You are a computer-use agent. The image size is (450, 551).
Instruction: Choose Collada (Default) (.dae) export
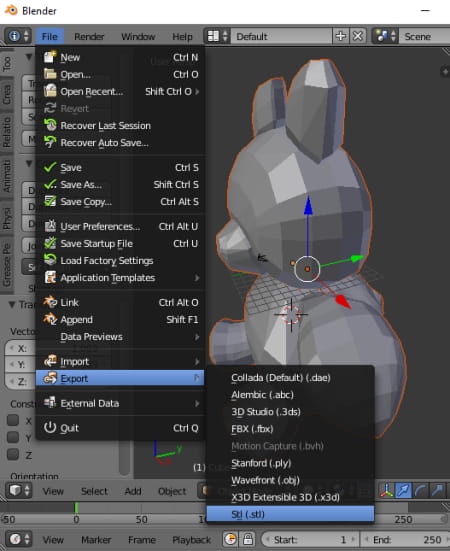(x=290, y=377)
